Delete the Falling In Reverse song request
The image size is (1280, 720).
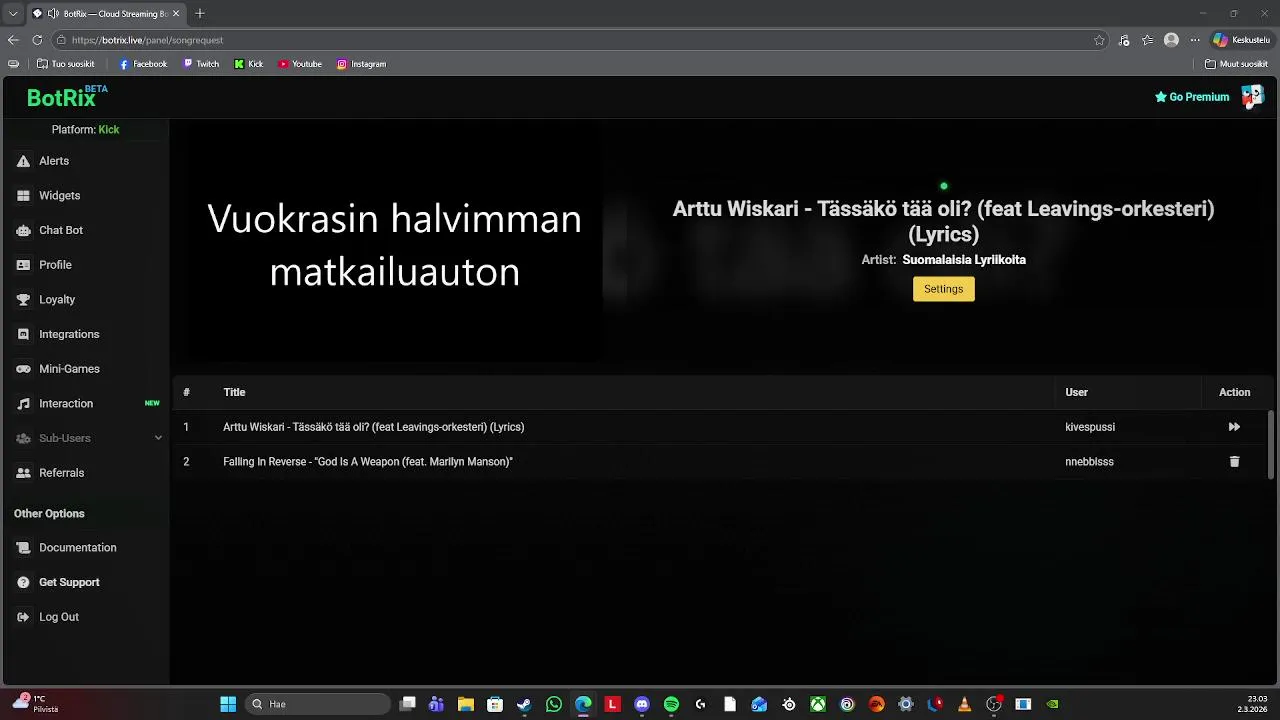point(1234,462)
